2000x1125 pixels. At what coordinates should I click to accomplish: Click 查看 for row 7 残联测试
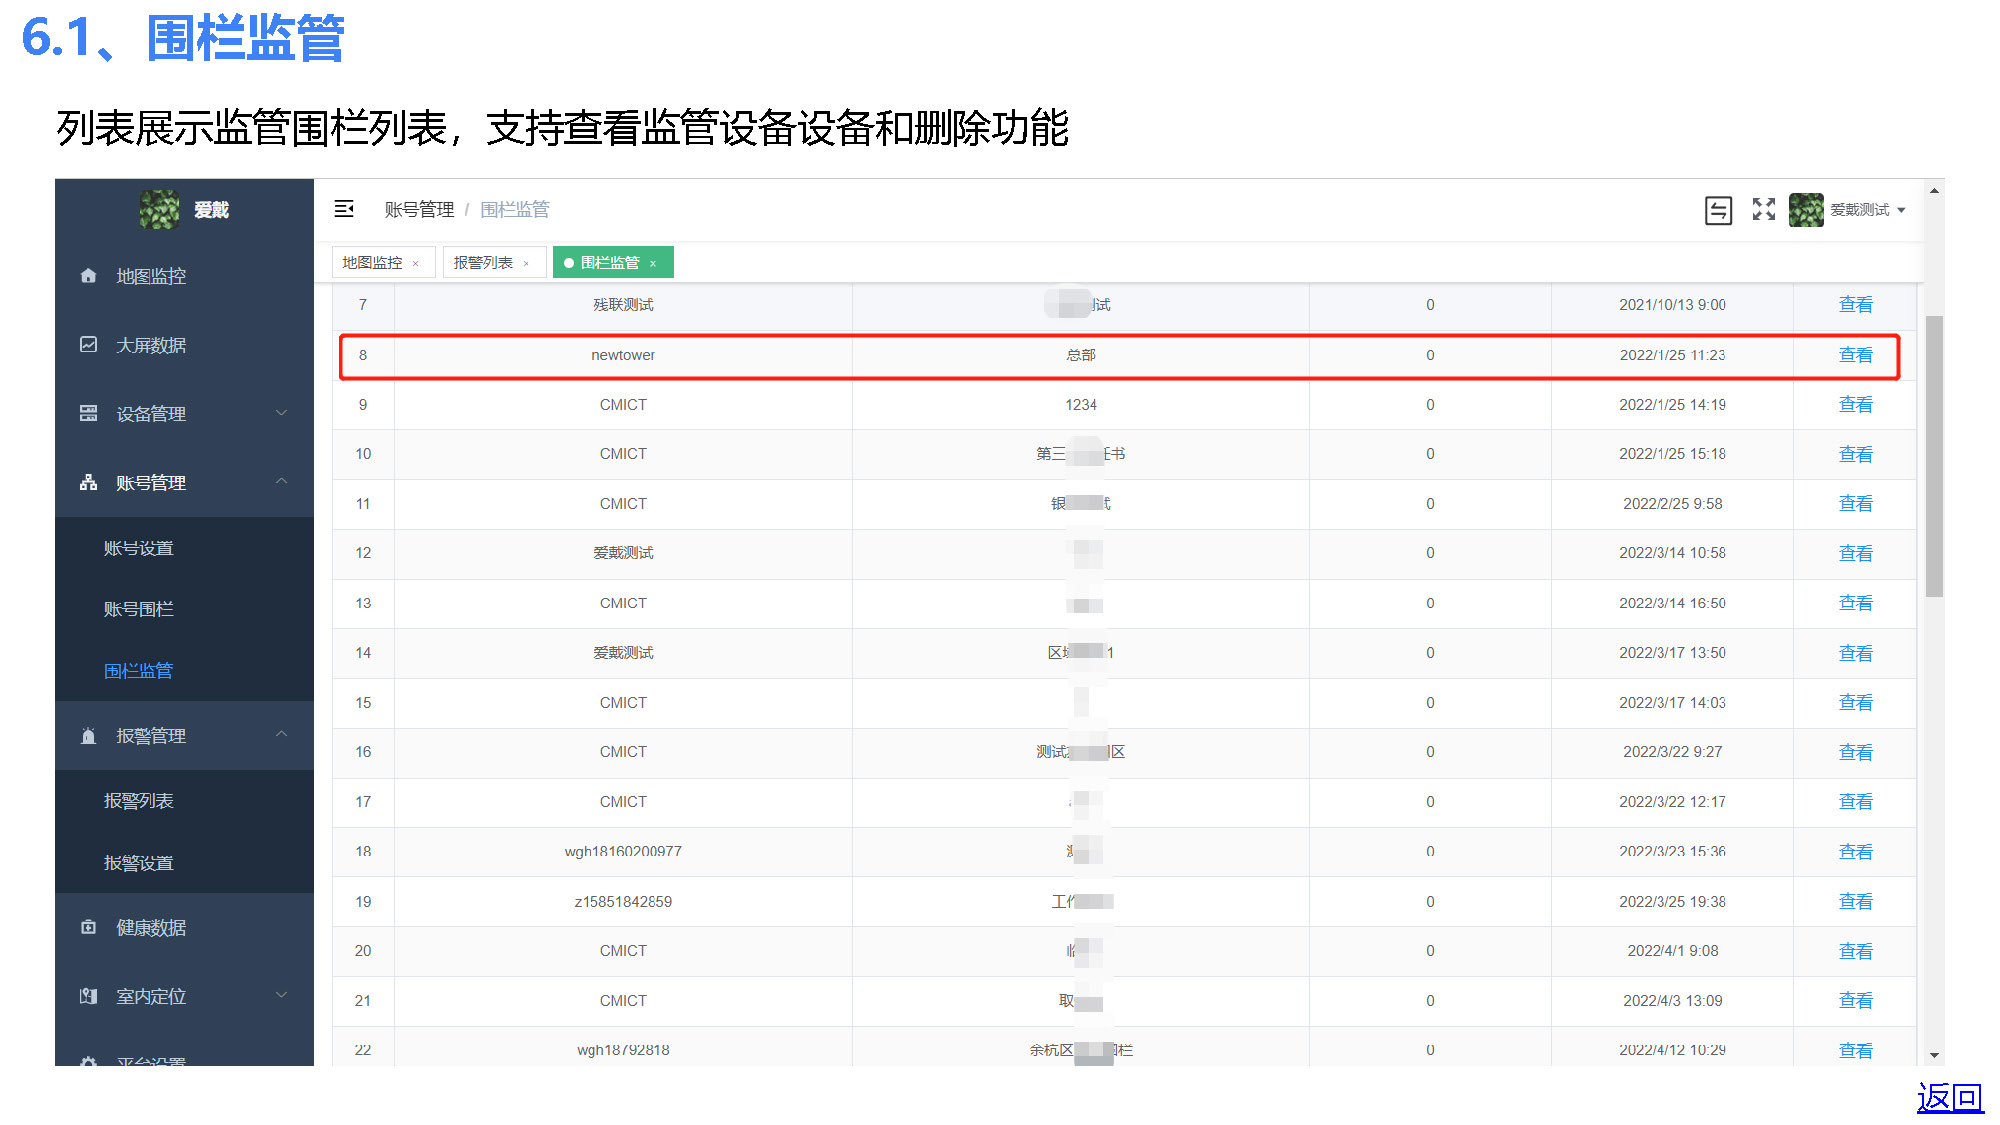pyautogui.click(x=1855, y=305)
